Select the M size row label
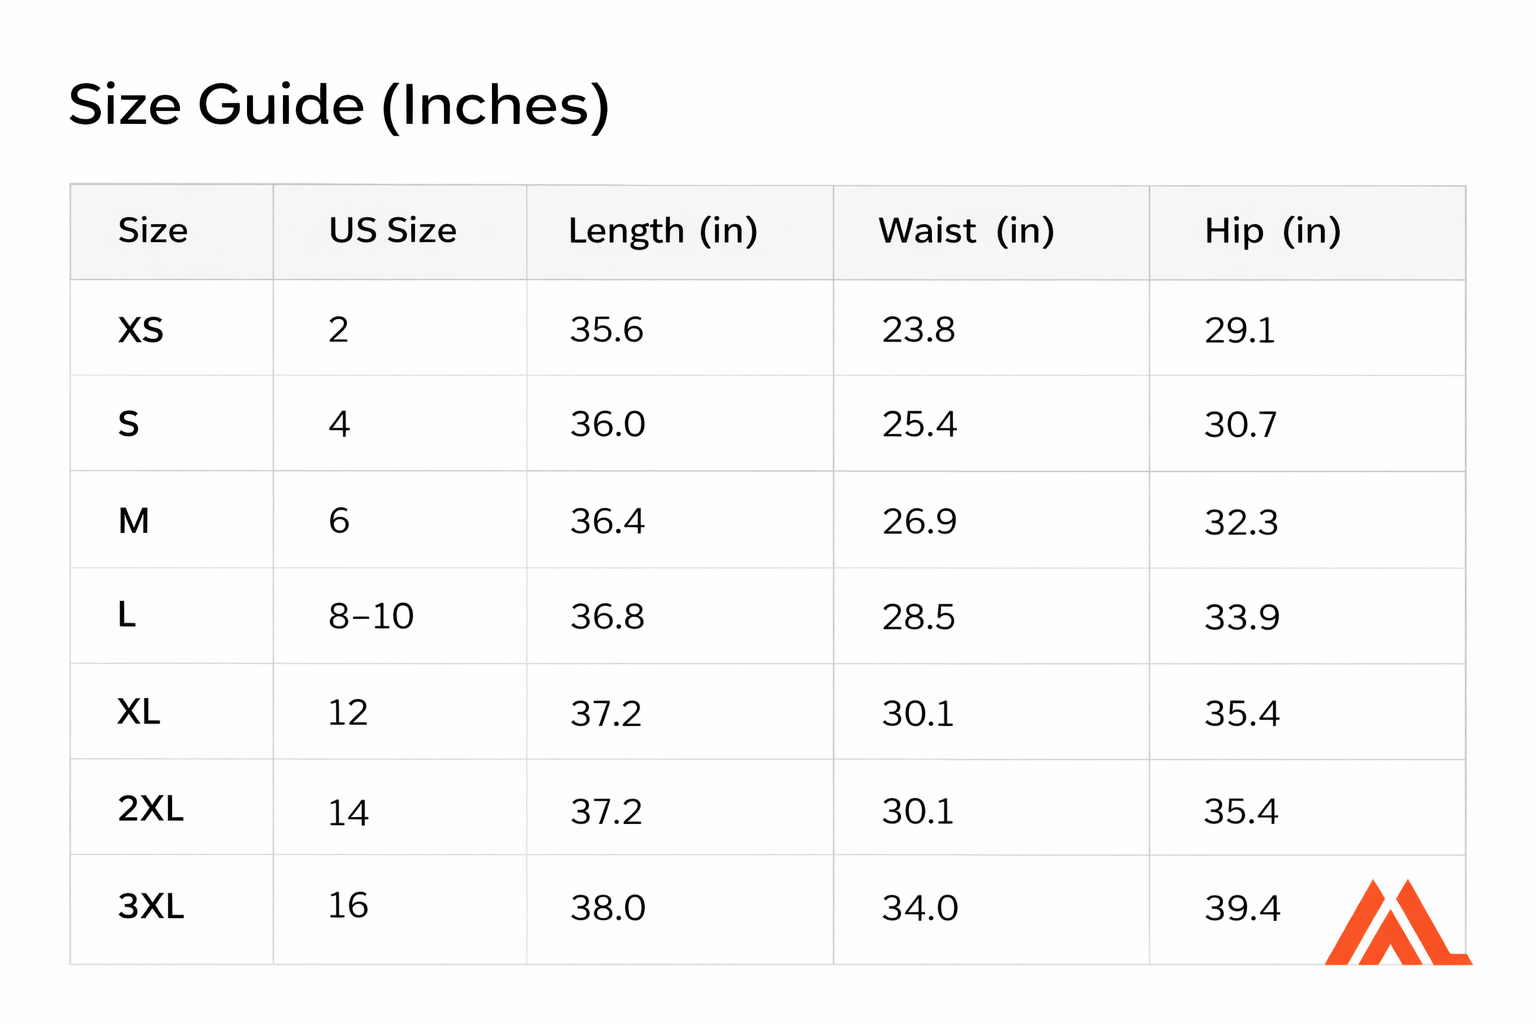This screenshot has width=1536, height=1024. (134, 521)
